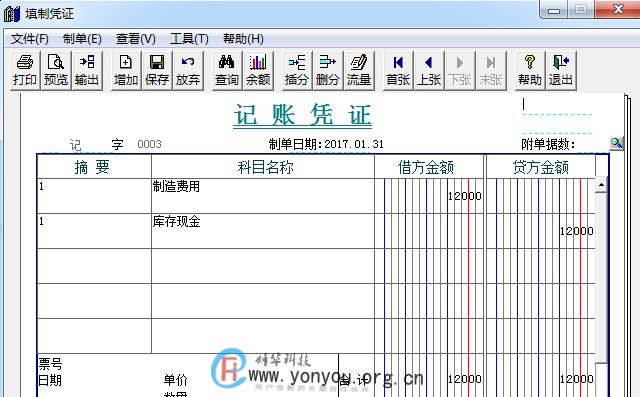
Task: Close the 填制凭证 window
Action: click(618, 9)
